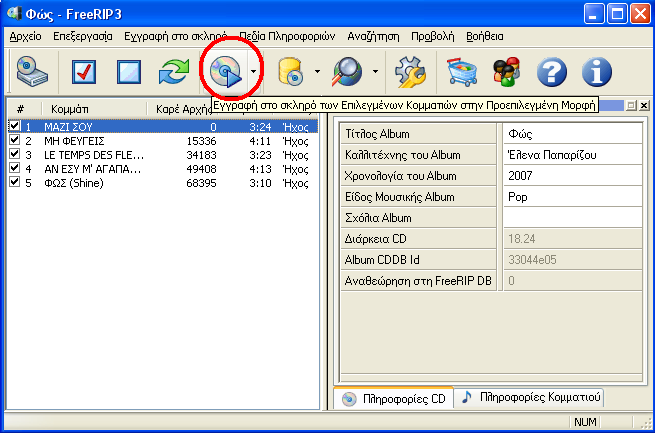Select track name ΑΝ ΕΣΥ Μ' ΑΓΑΠΑ…

[x=93, y=170]
